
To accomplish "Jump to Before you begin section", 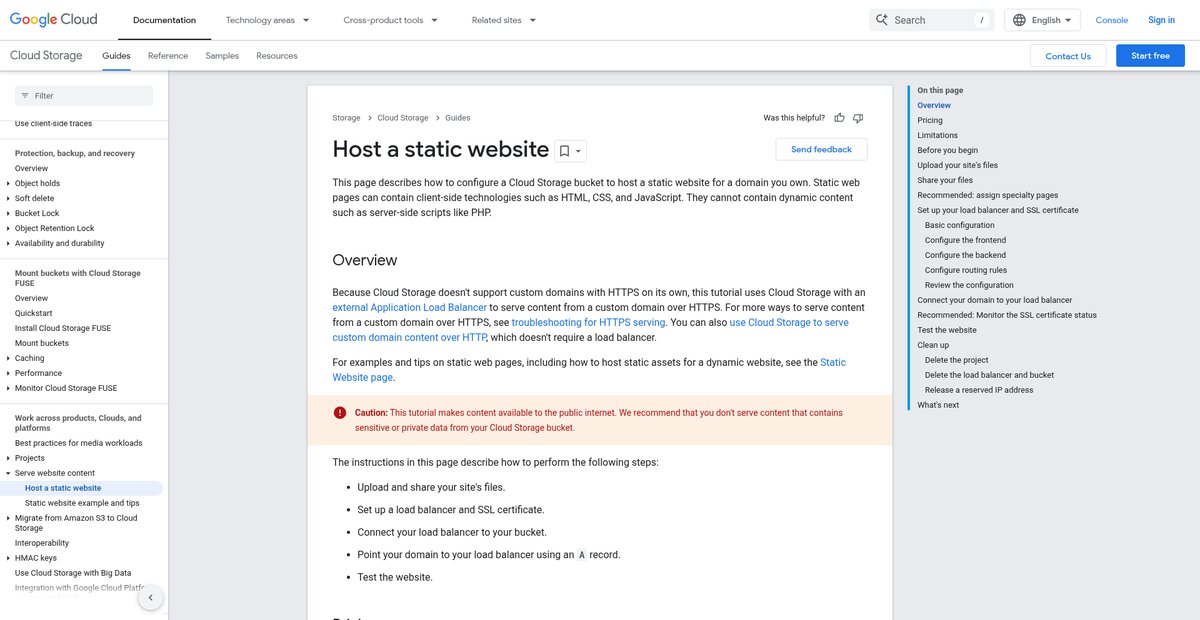I will pos(948,150).
